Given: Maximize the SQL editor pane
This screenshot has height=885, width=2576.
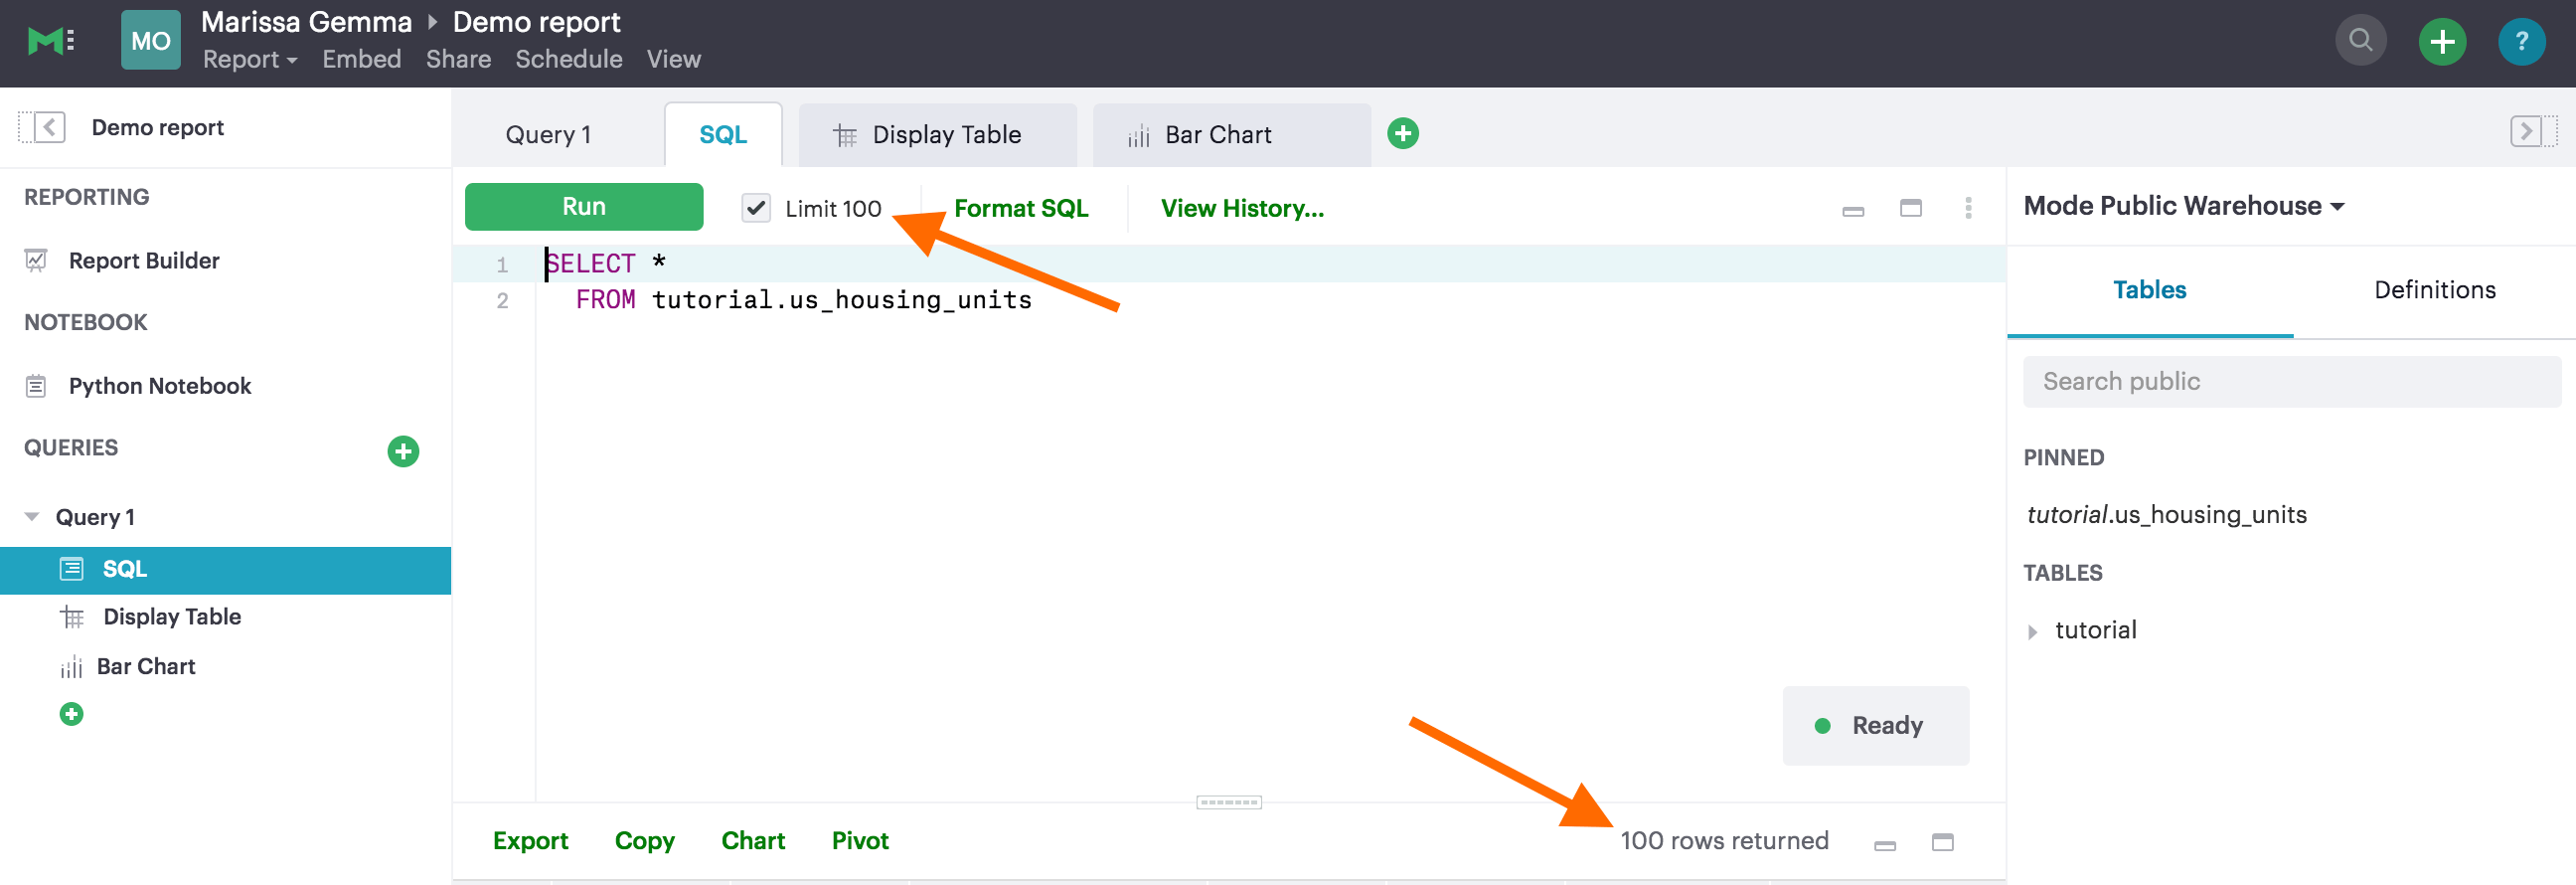Looking at the screenshot, I should (x=1910, y=208).
